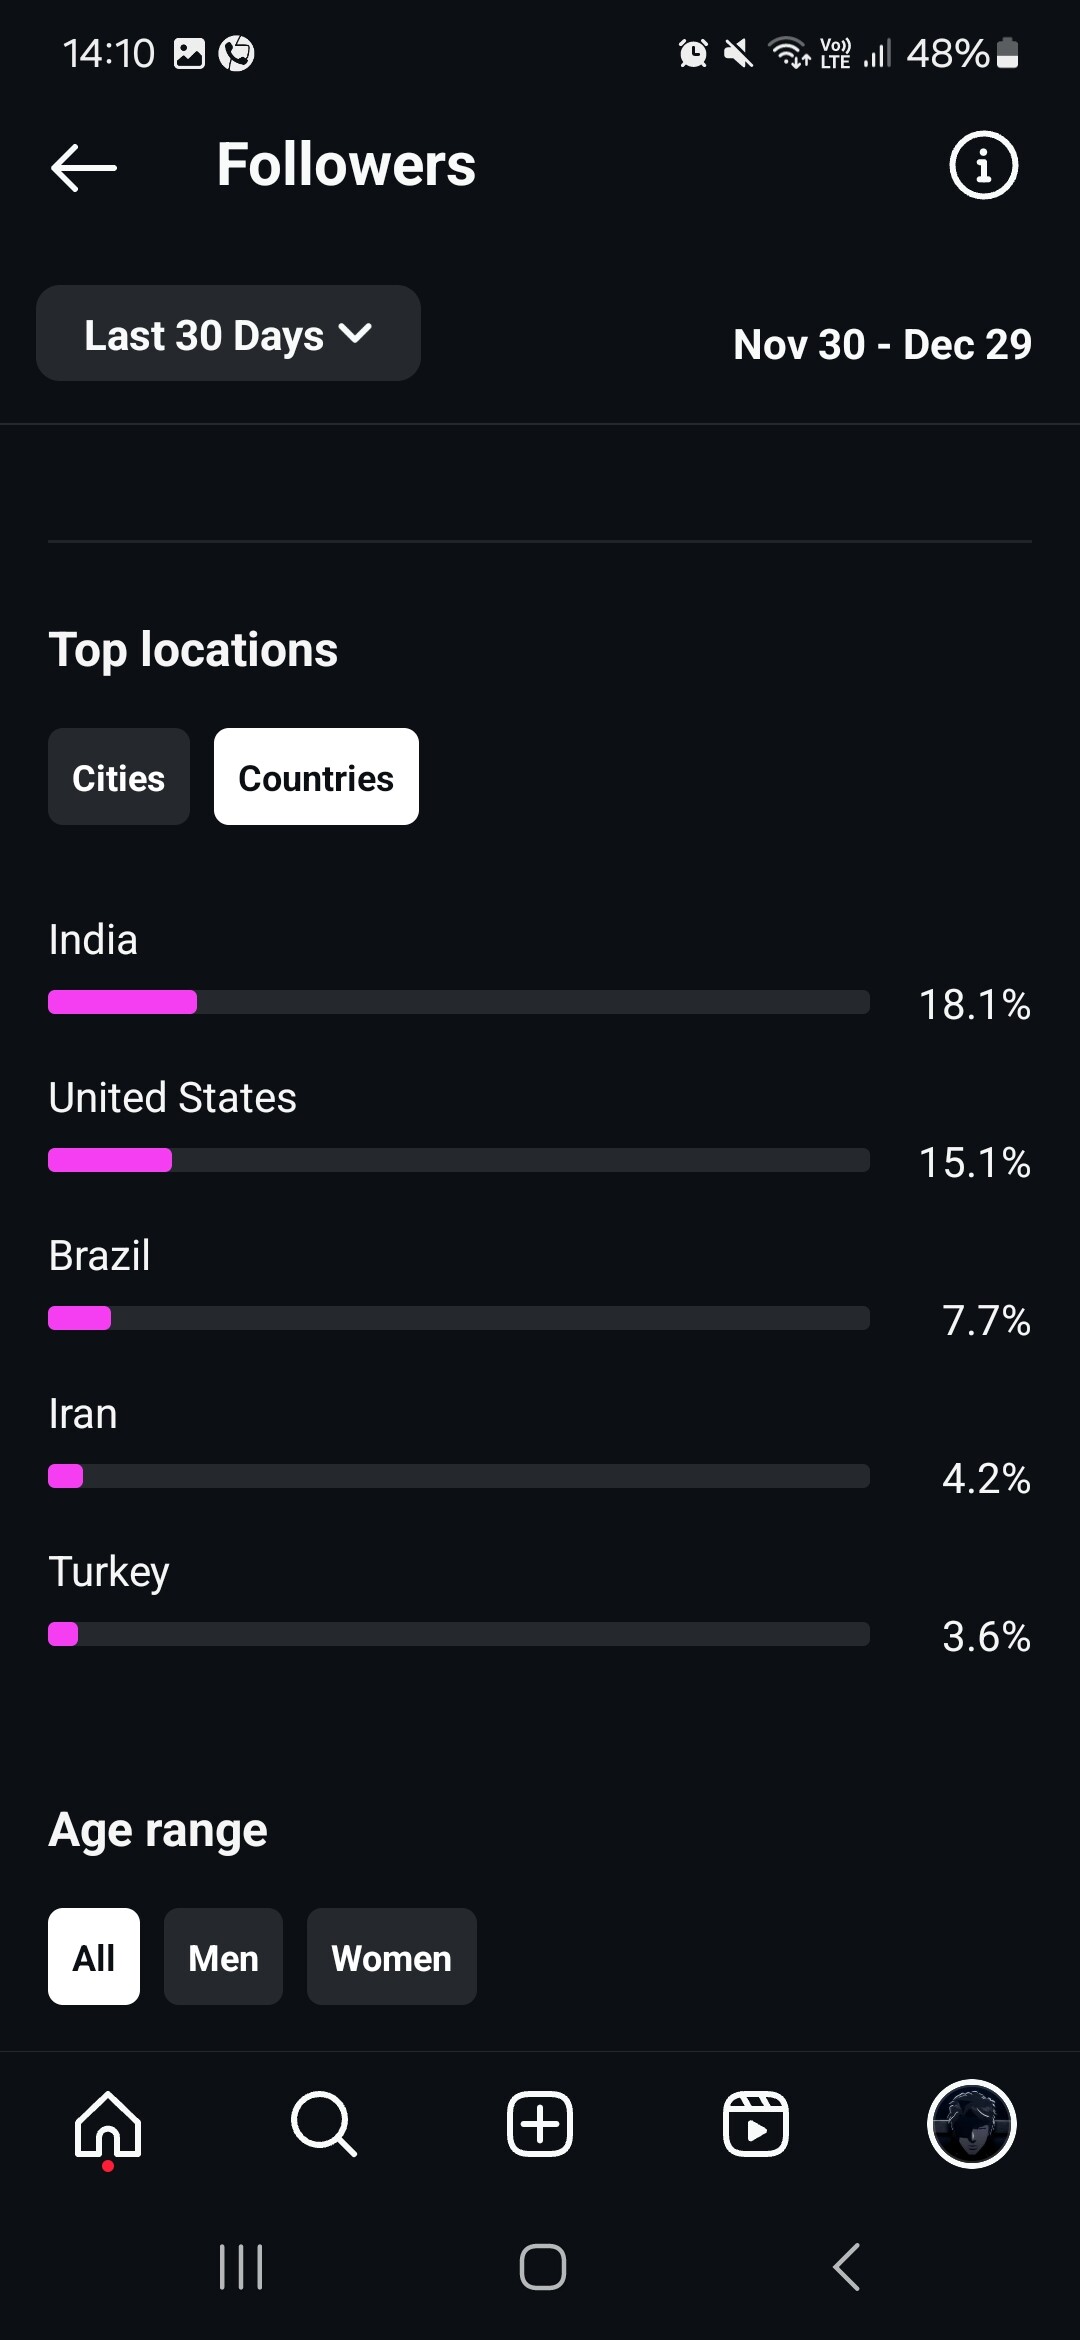Switch top locations to Cities
This screenshot has height=2340, width=1080.
click(119, 777)
